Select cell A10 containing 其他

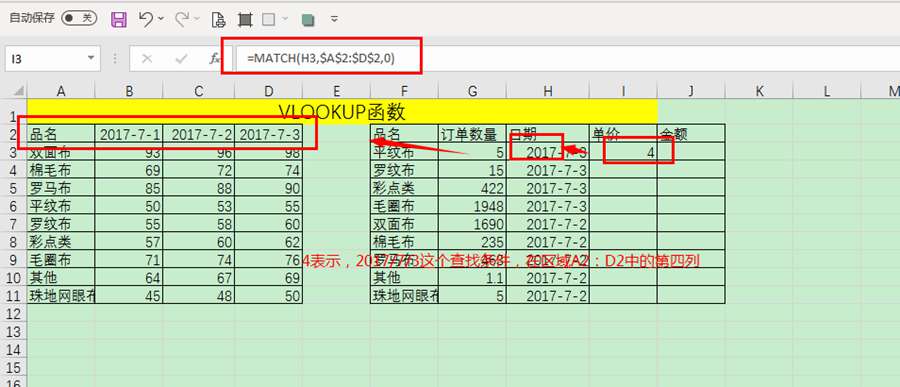tap(61, 277)
